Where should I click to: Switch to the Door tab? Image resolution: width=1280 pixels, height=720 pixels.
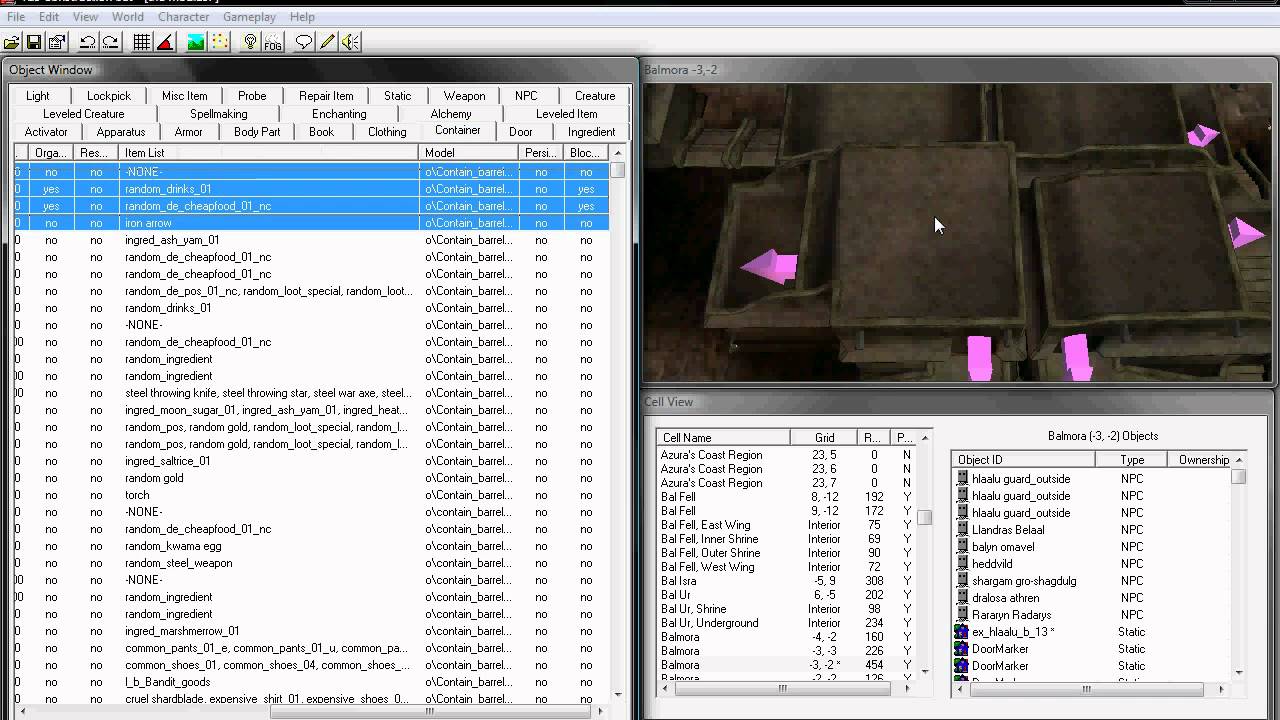pyautogui.click(x=521, y=132)
